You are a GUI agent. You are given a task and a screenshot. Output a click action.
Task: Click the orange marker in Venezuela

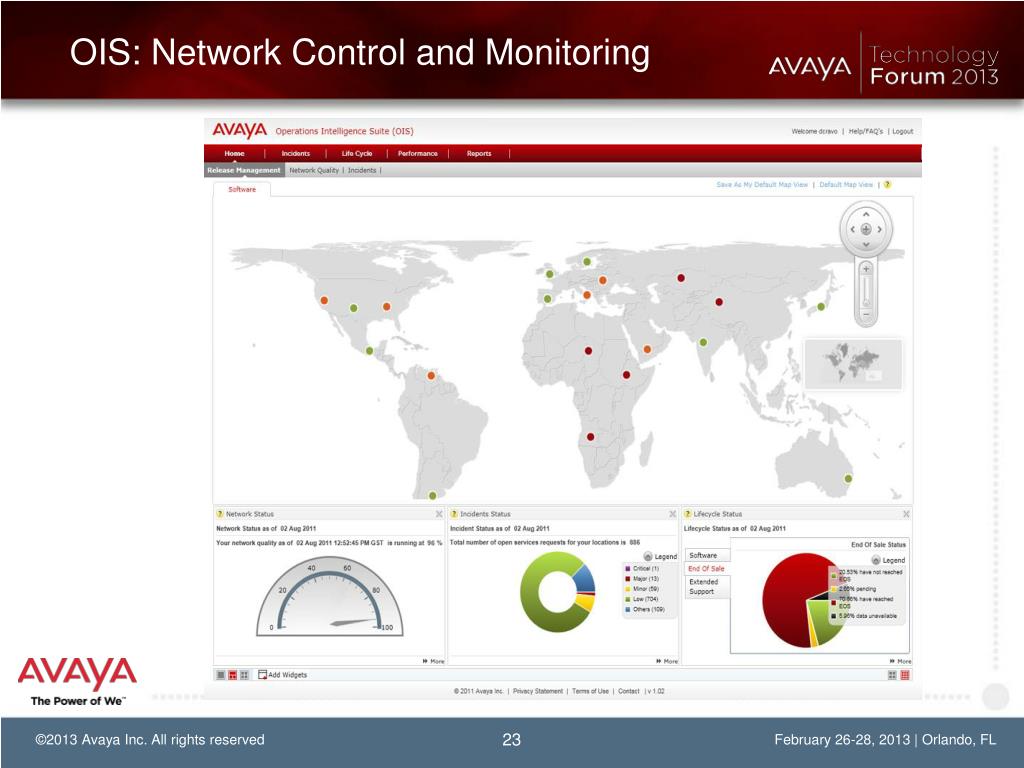click(x=431, y=376)
